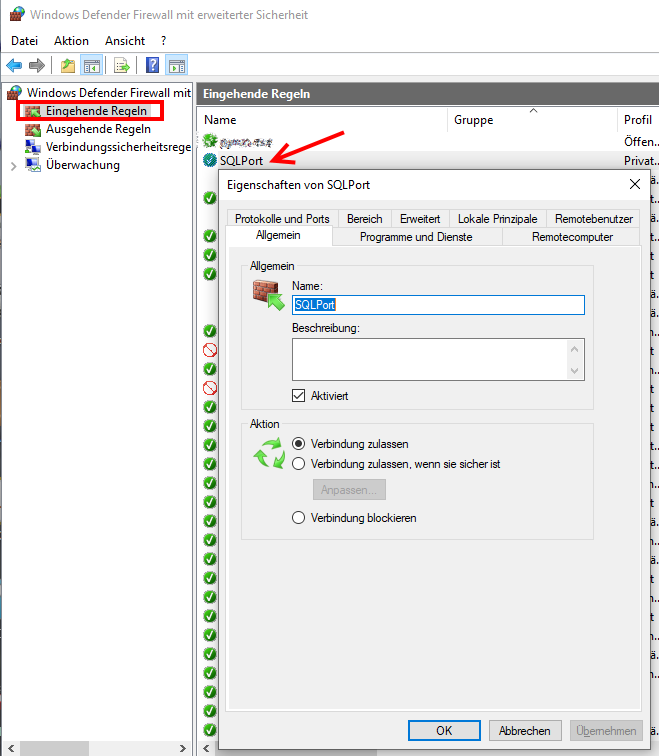Click the Abbrechen button
Screen dimensions: 659x756
pos(525,731)
